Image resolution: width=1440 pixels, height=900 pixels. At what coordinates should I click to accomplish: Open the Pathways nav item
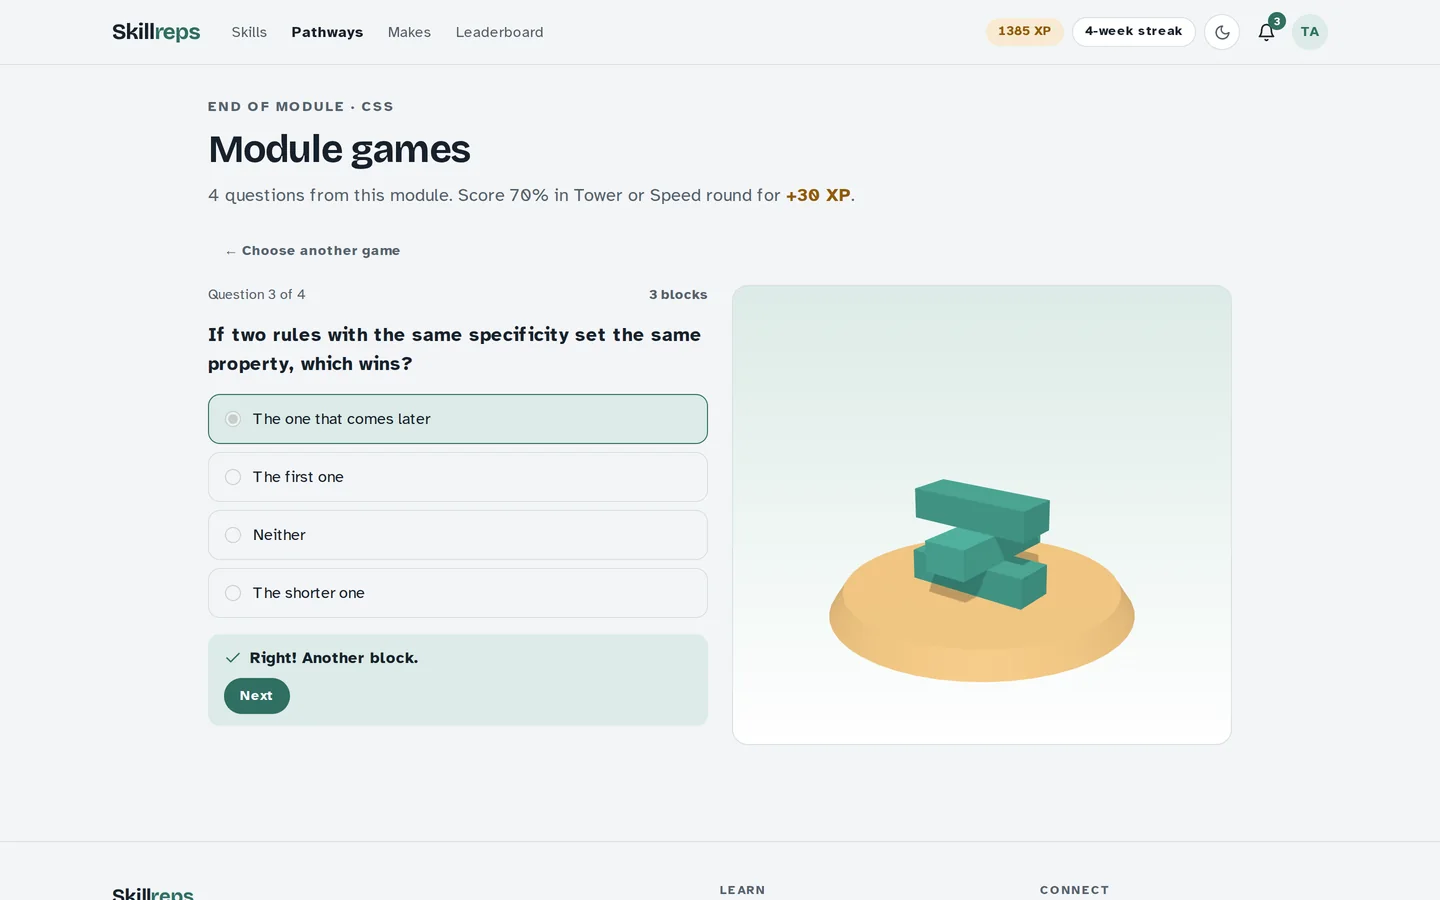327,32
